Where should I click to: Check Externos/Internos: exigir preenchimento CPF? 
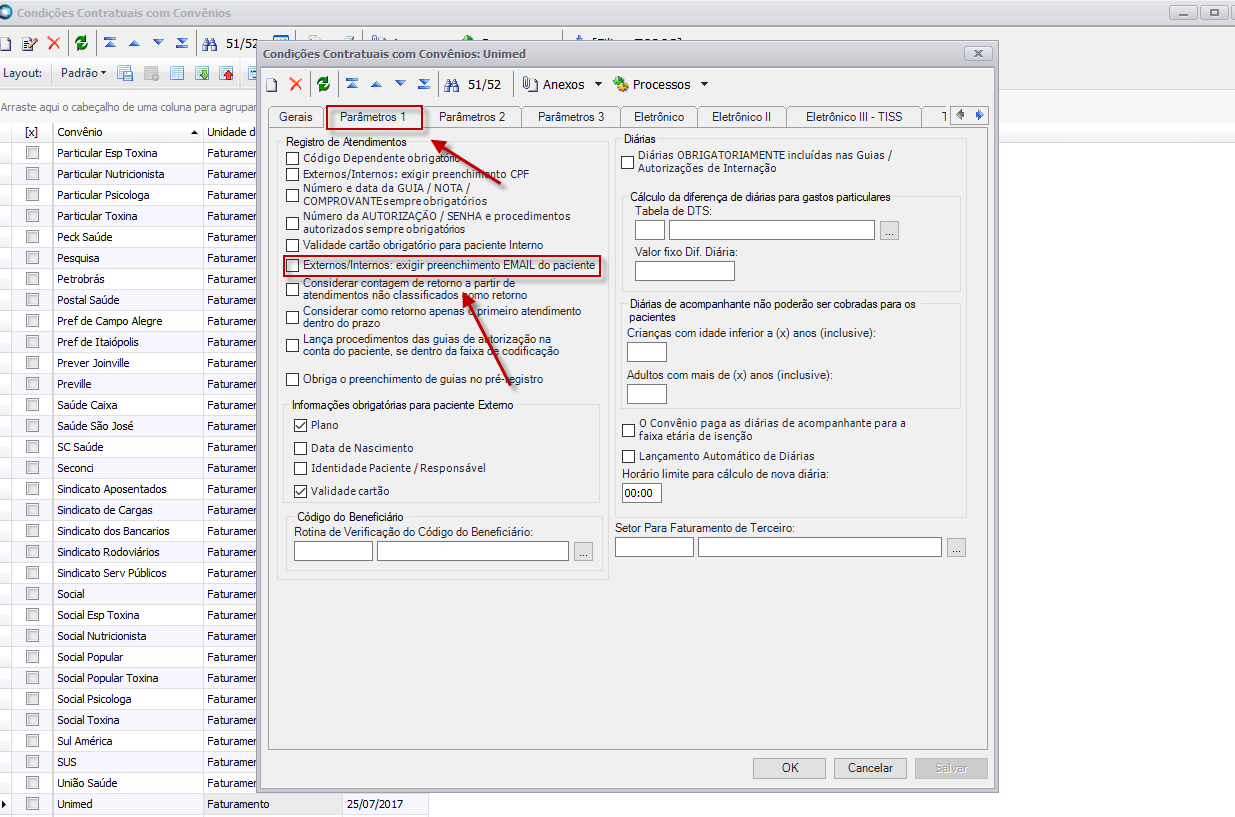pos(292,174)
